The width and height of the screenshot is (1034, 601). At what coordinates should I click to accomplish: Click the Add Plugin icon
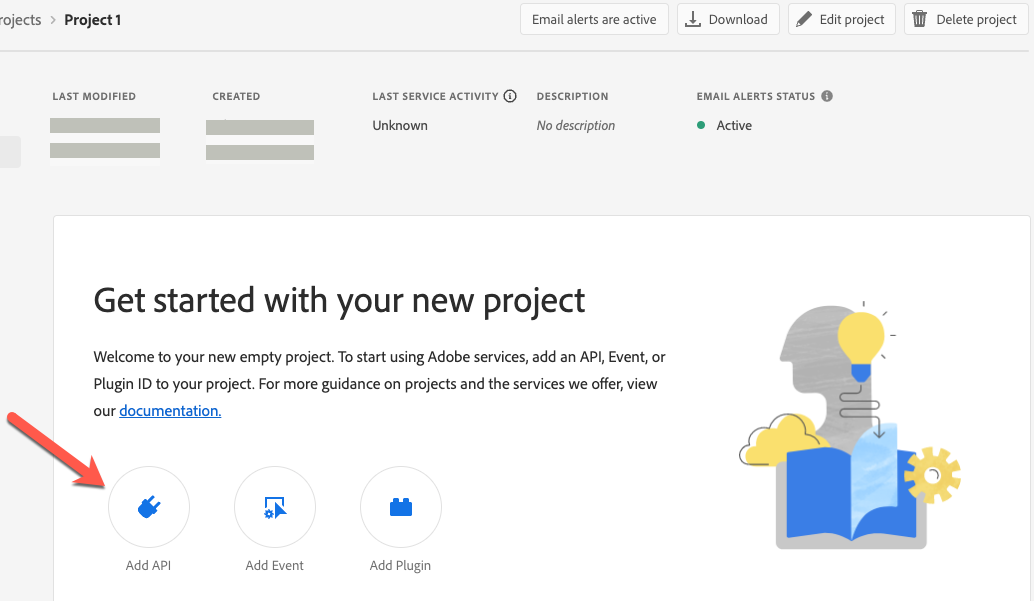(400, 507)
